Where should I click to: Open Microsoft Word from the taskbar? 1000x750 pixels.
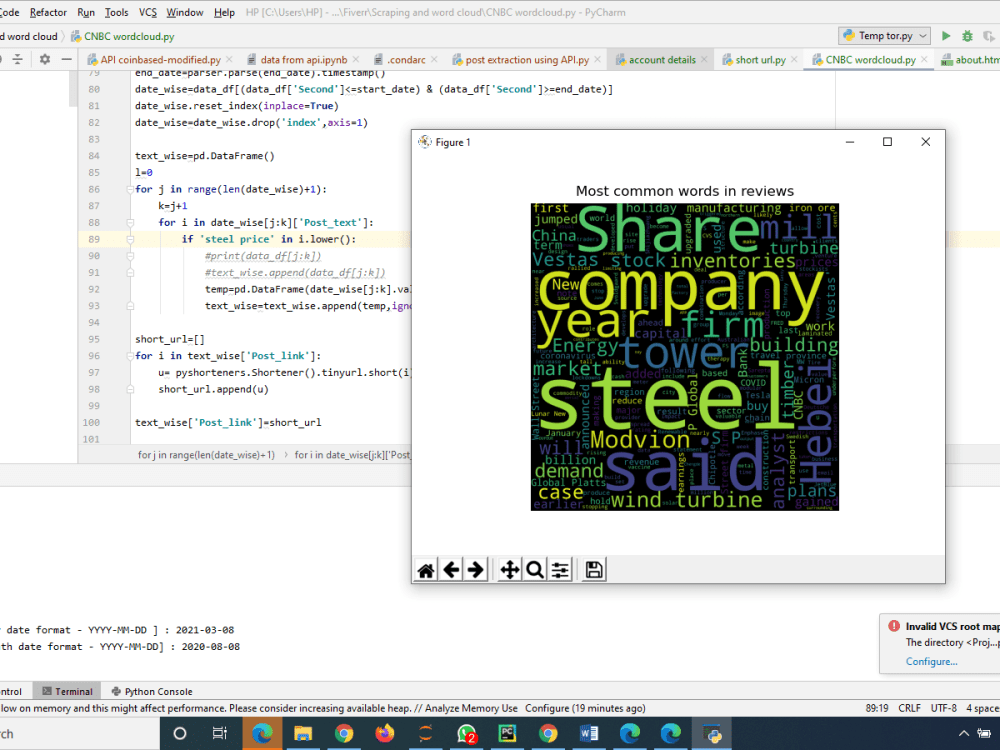point(589,733)
